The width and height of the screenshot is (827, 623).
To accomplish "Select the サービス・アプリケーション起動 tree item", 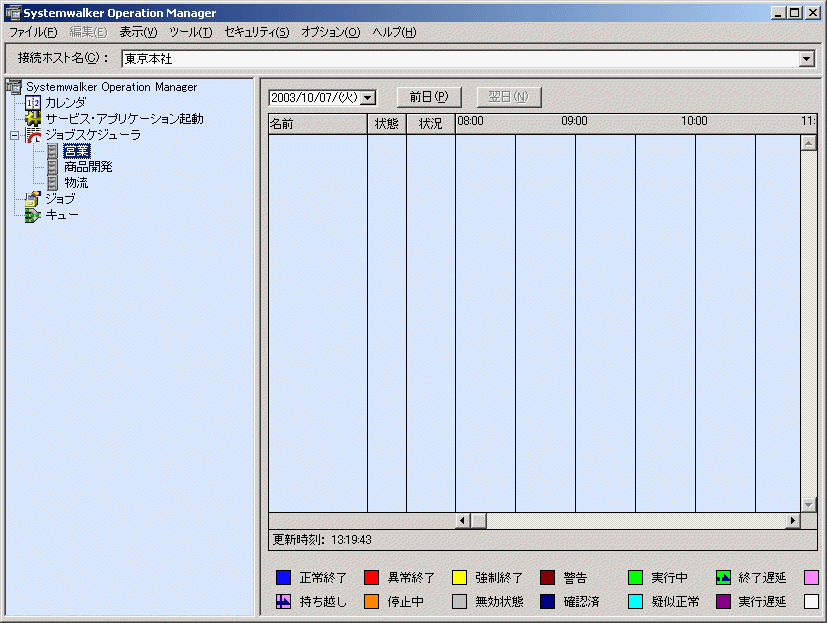I will (124, 119).
